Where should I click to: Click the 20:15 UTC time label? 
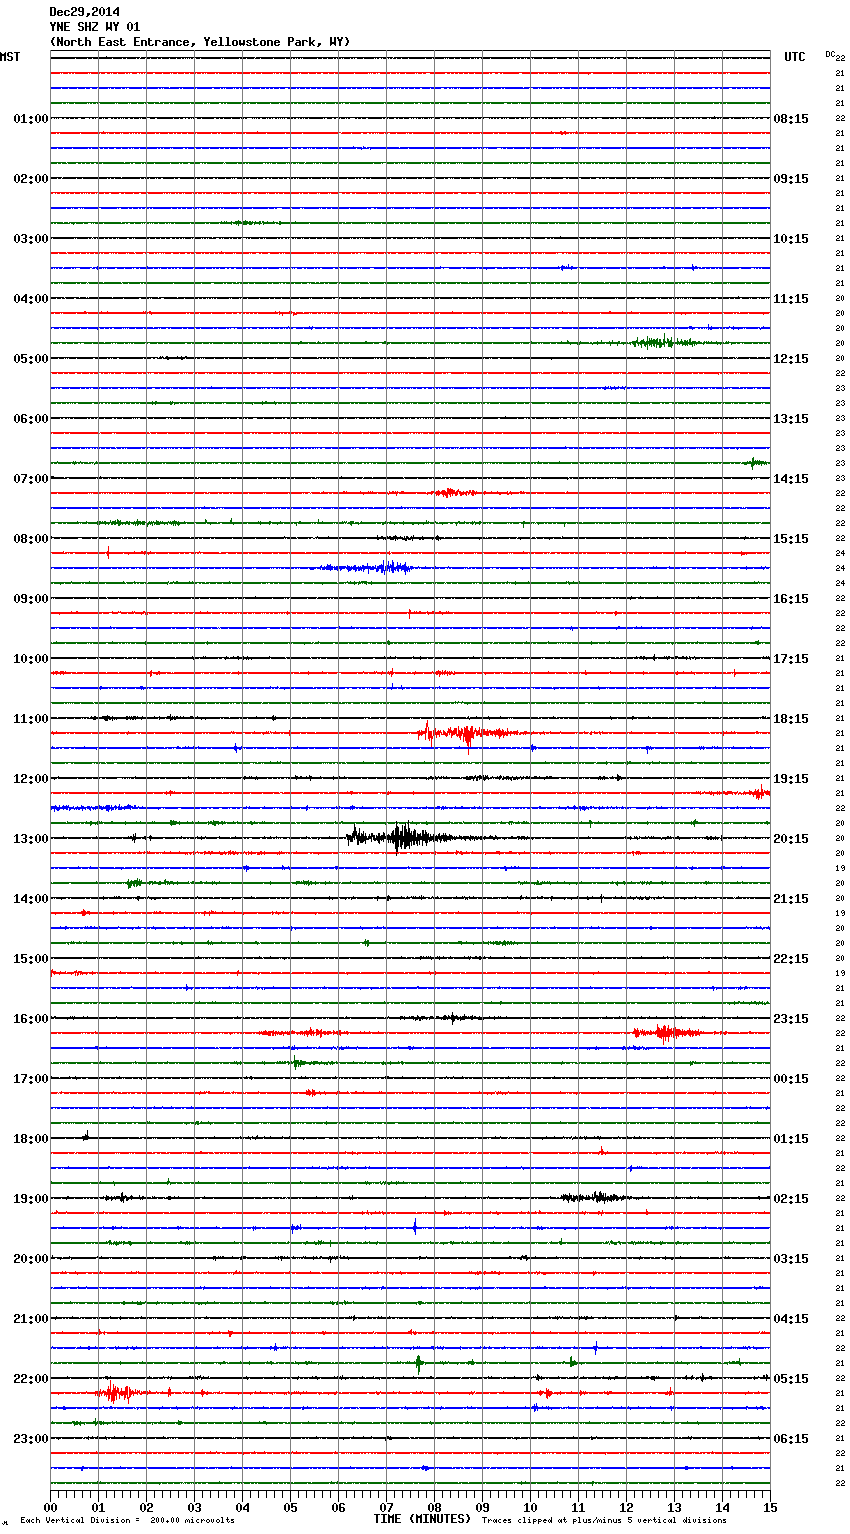coord(791,839)
